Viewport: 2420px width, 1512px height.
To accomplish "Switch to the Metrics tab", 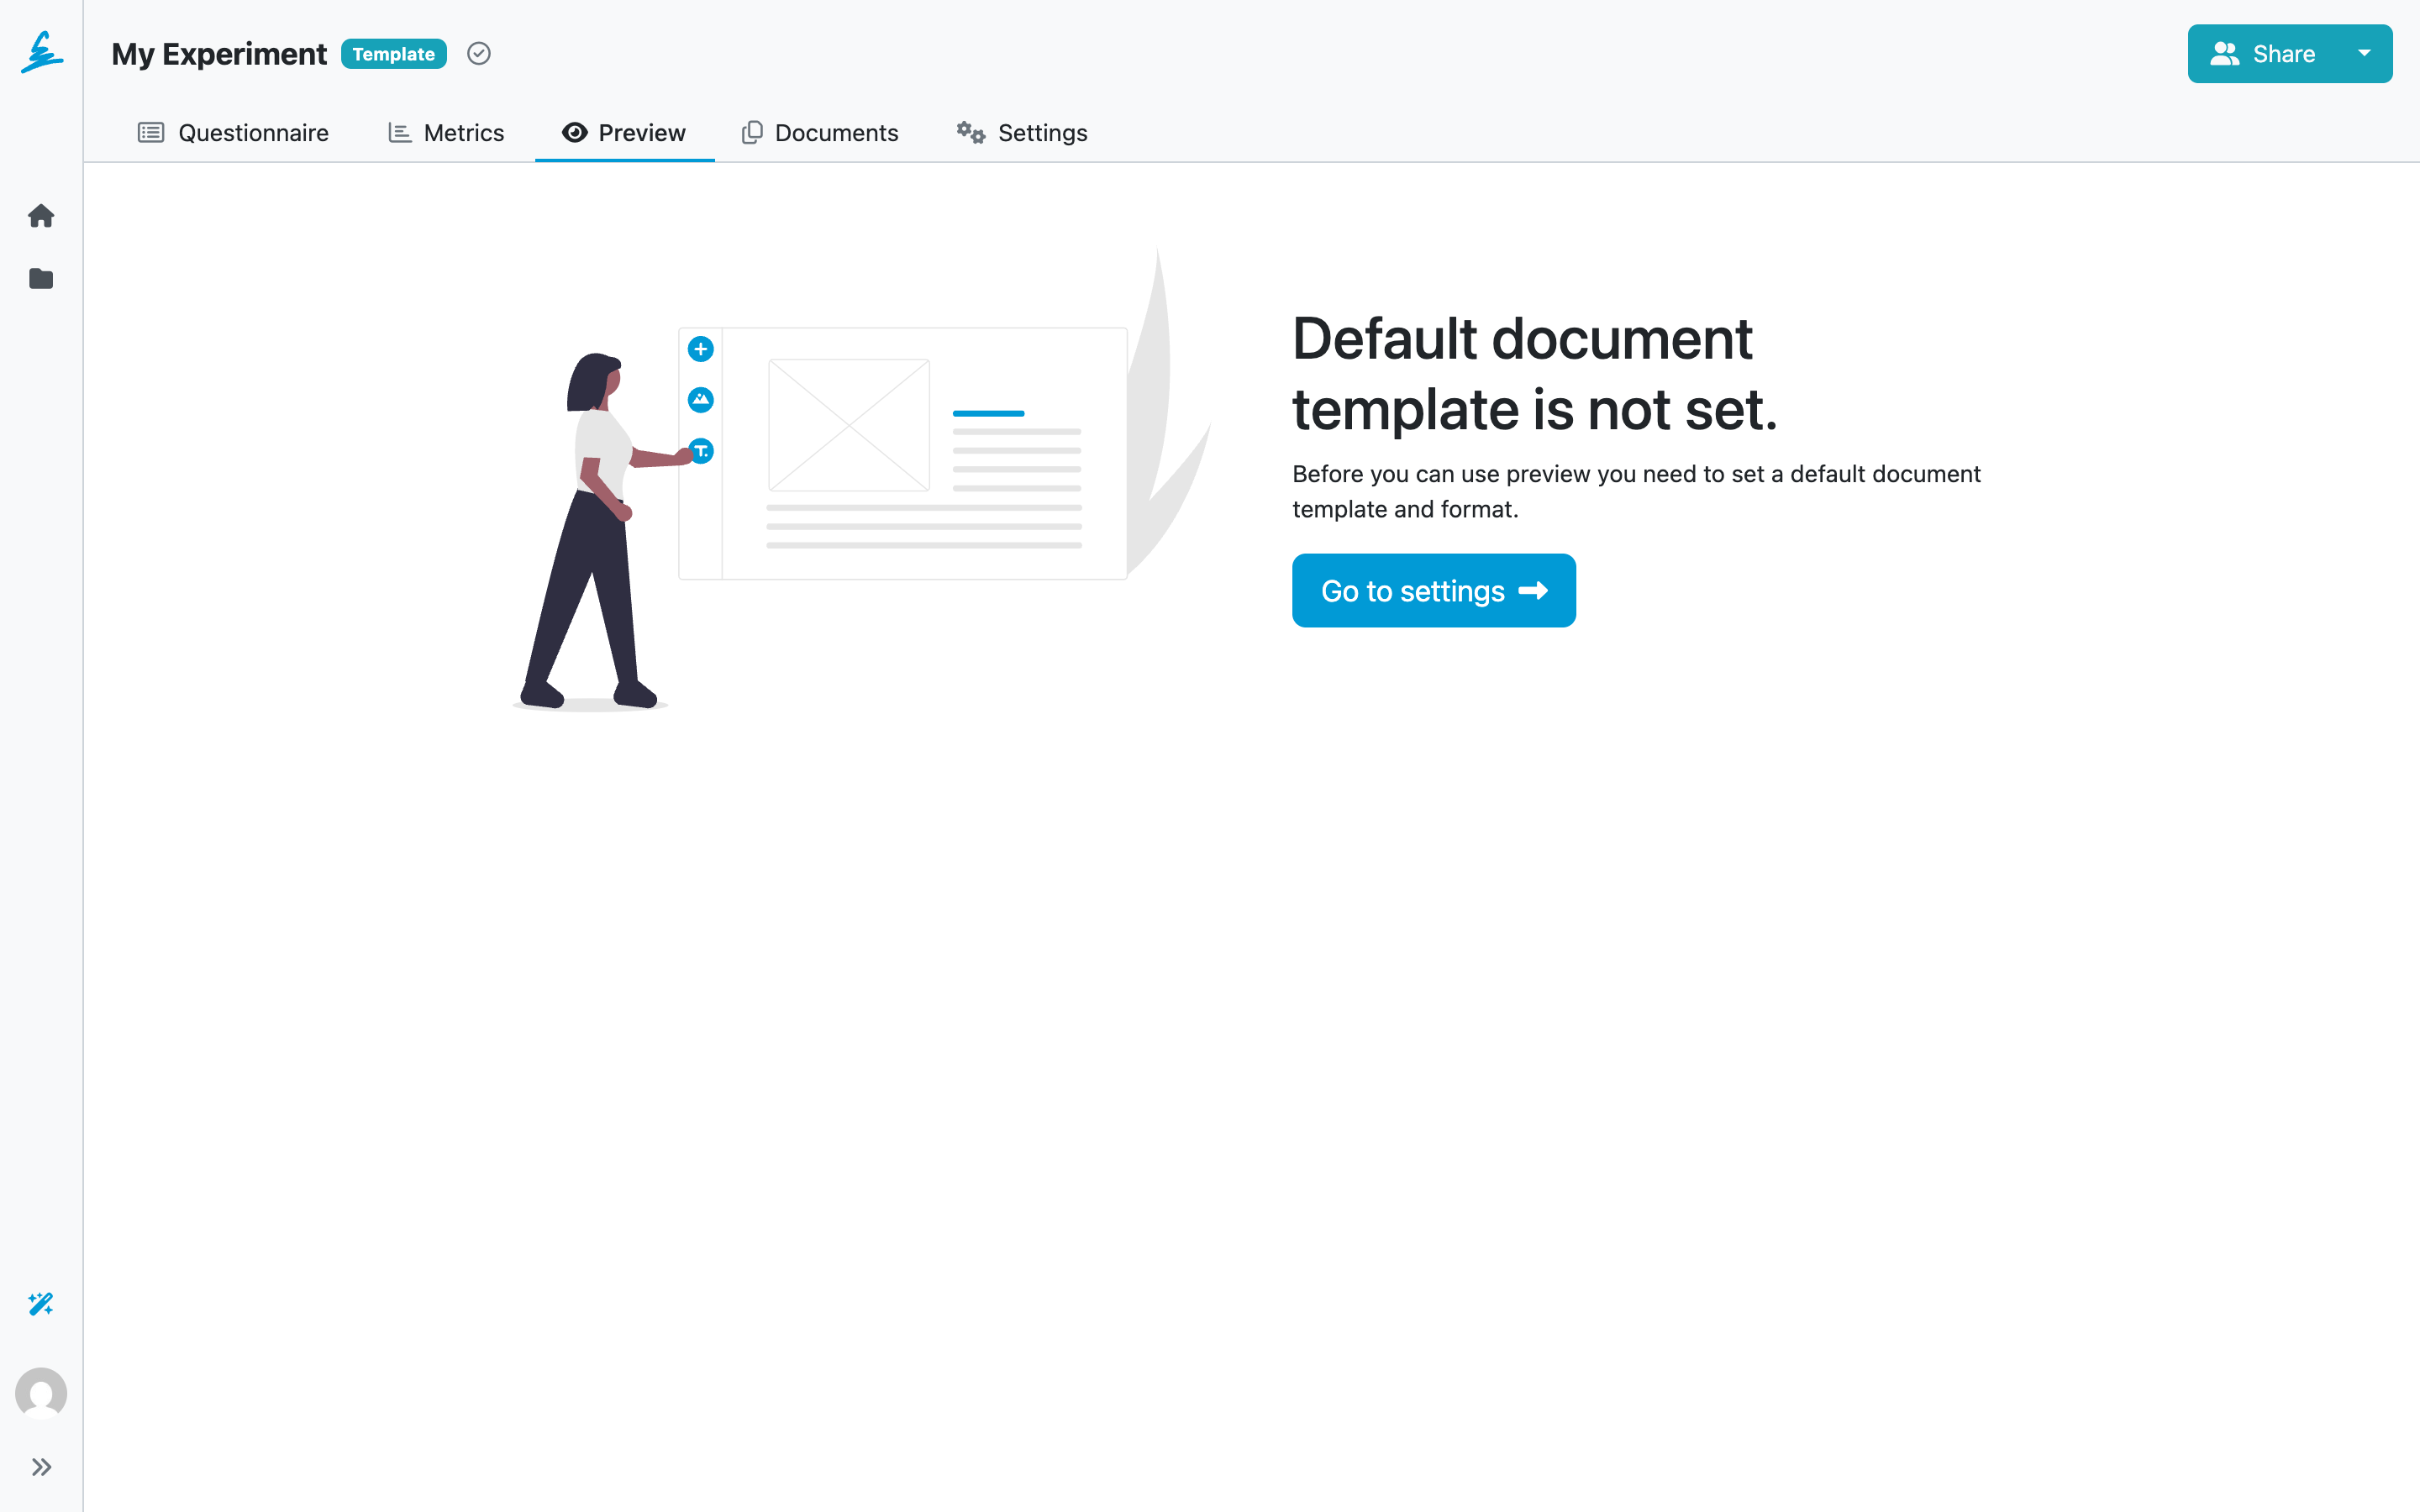I will pos(446,133).
